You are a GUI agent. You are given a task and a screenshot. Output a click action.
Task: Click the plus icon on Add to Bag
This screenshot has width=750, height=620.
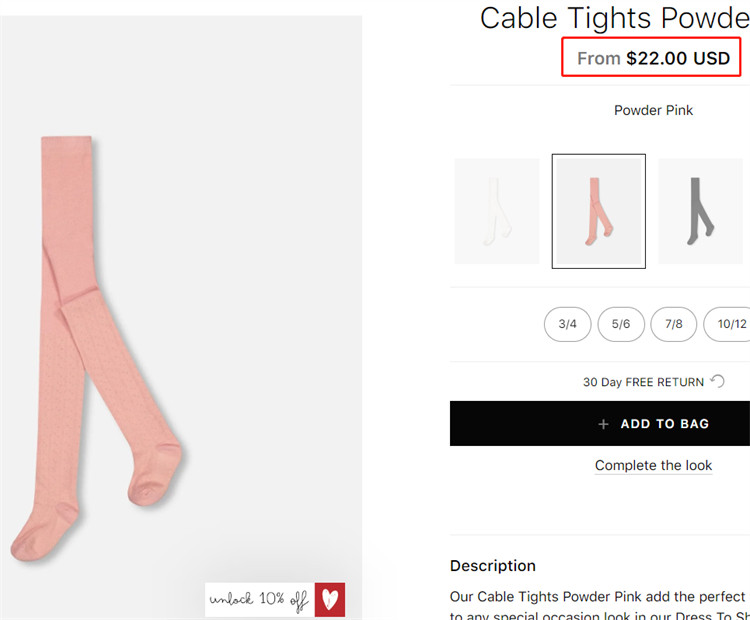[603, 424]
